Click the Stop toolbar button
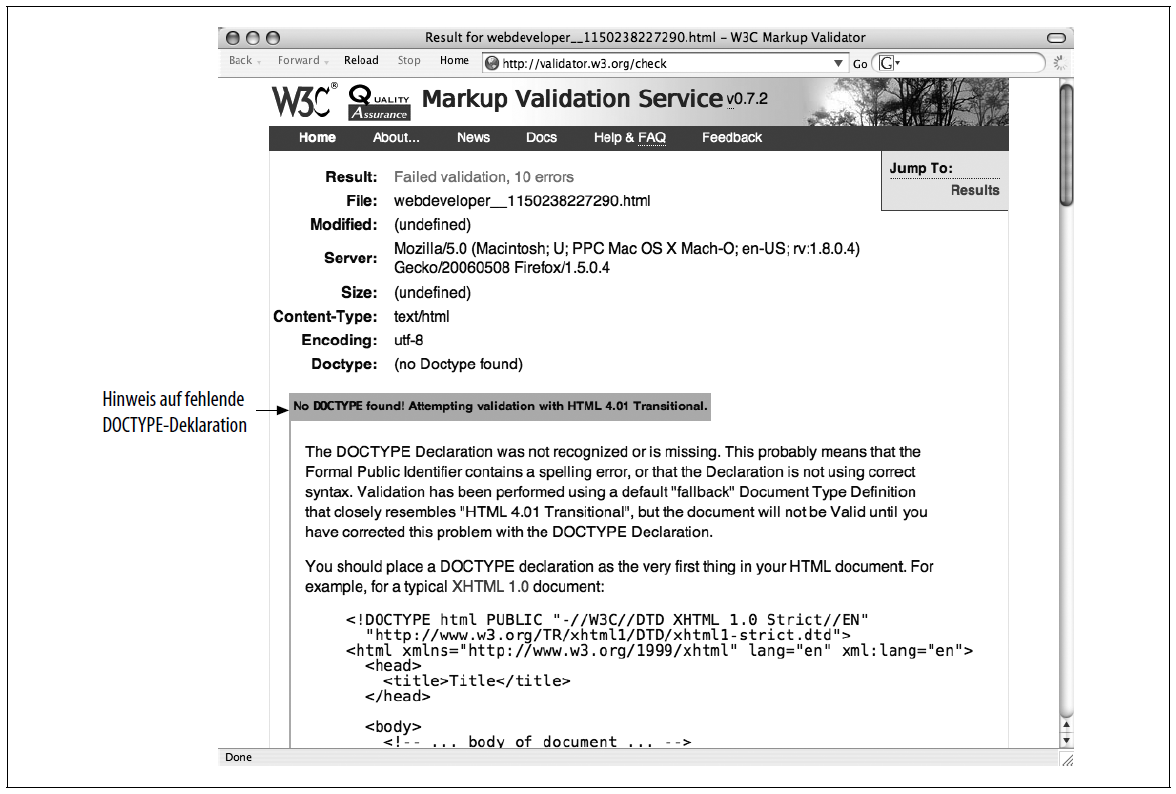 [409, 60]
